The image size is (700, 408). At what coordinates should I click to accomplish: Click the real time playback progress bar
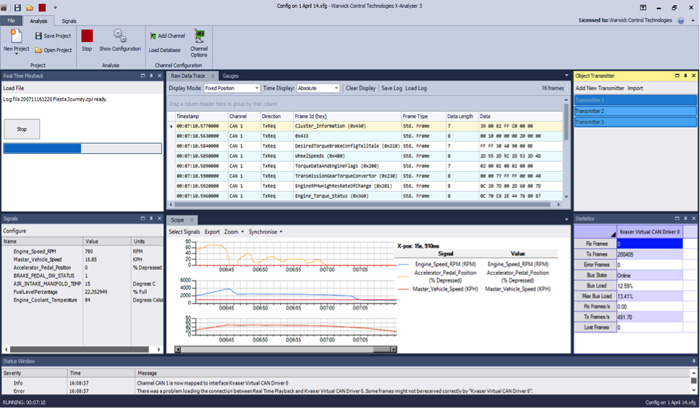point(82,148)
